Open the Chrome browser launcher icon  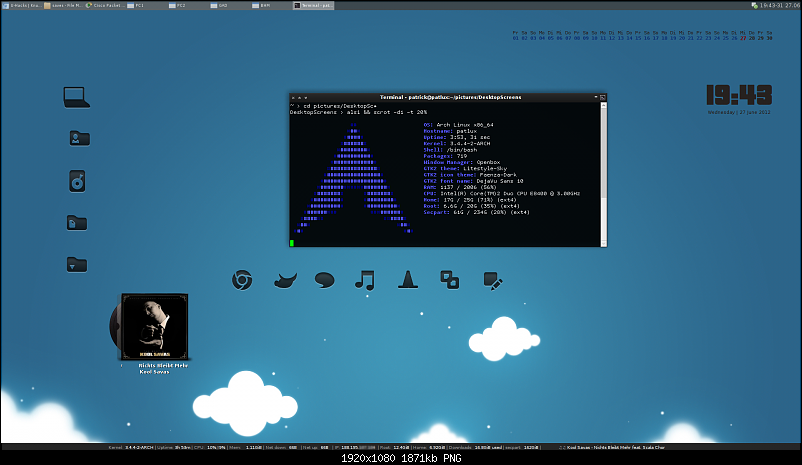240,280
